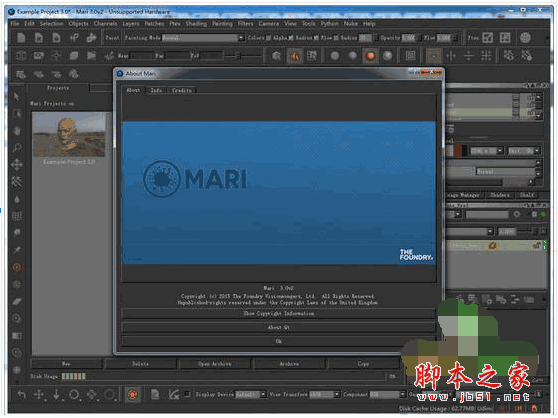Select the Example Project 3.0 thumbnail

coord(69,135)
